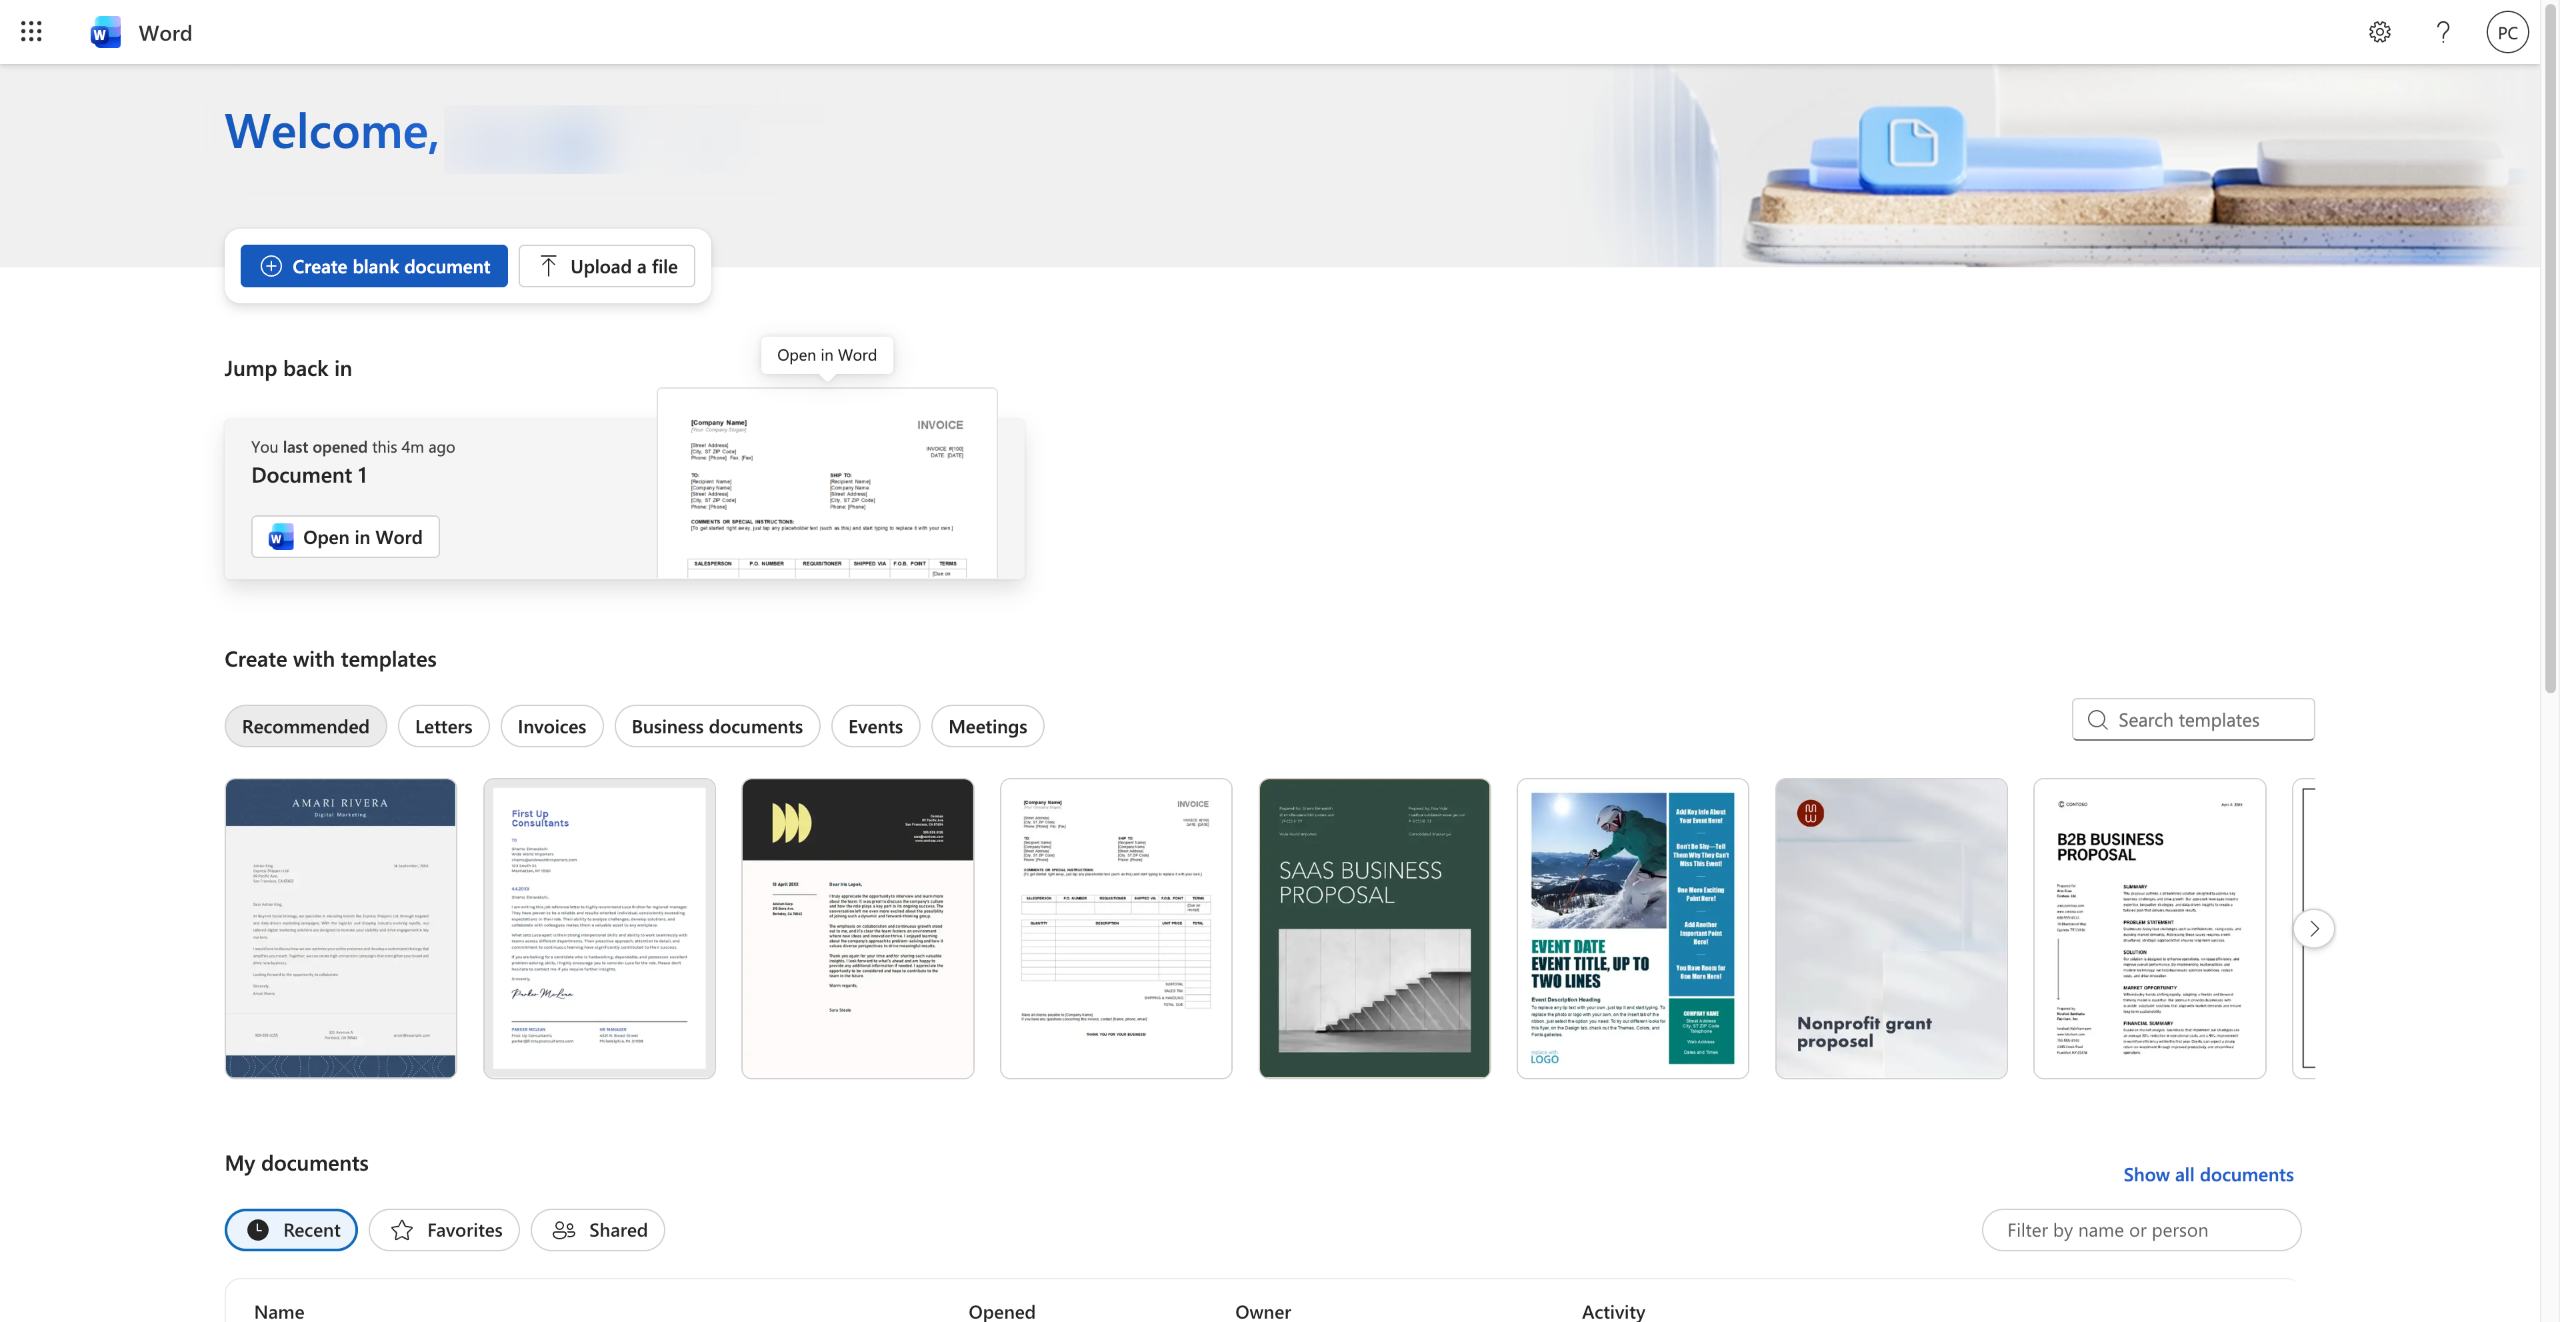Click Open in Word for Document 1
The width and height of the screenshot is (2560, 1322).
[x=345, y=537]
